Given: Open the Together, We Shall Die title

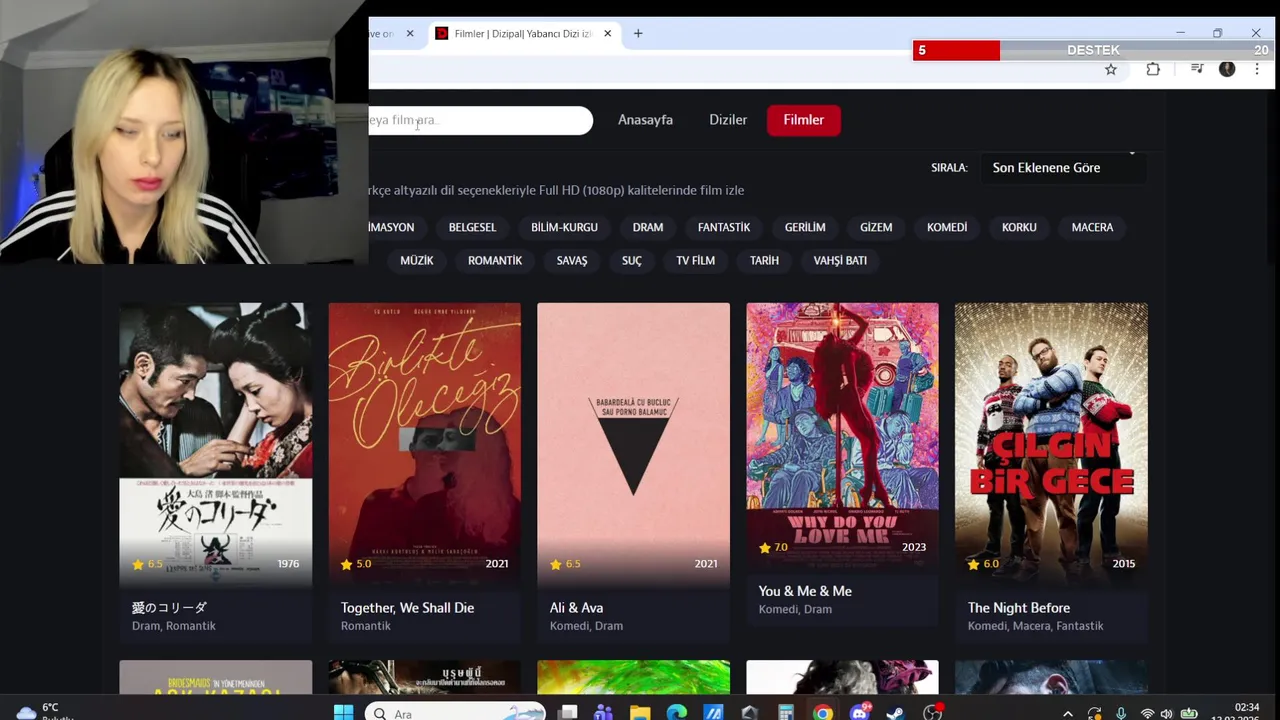Looking at the screenshot, I should [x=407, y=608].
